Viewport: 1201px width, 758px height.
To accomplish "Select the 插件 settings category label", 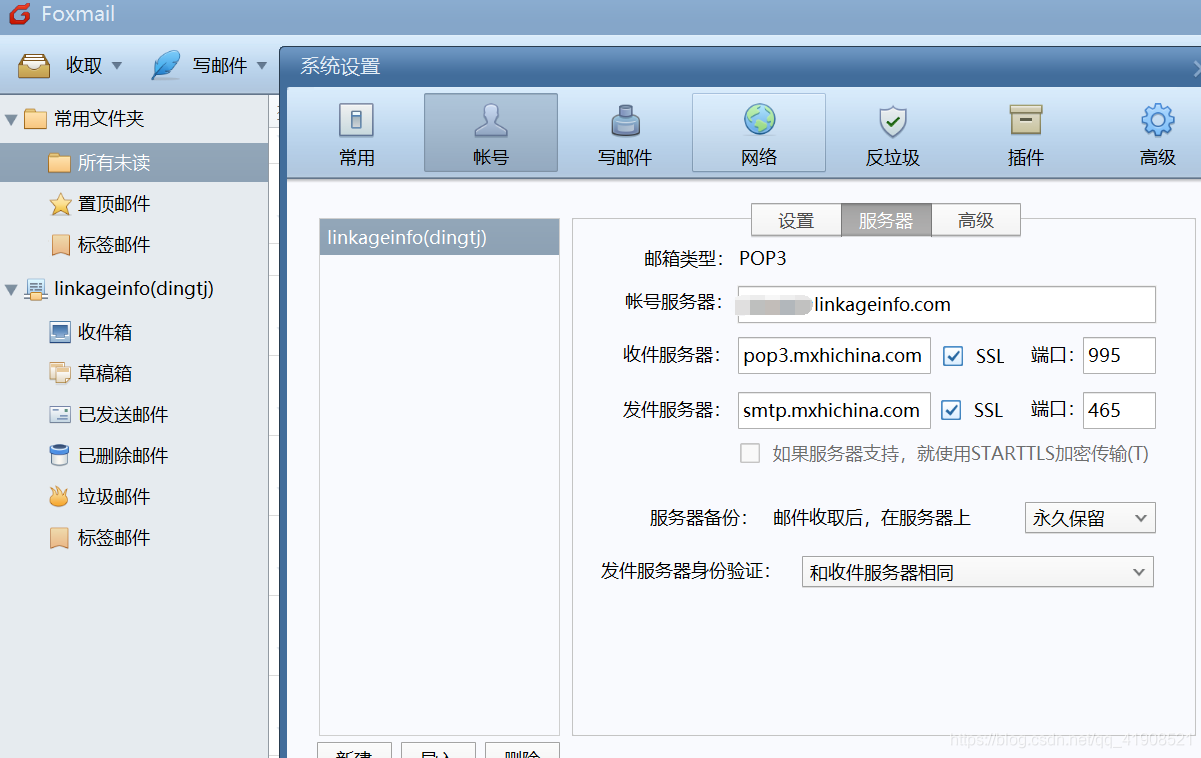I will pos(1026,157).
